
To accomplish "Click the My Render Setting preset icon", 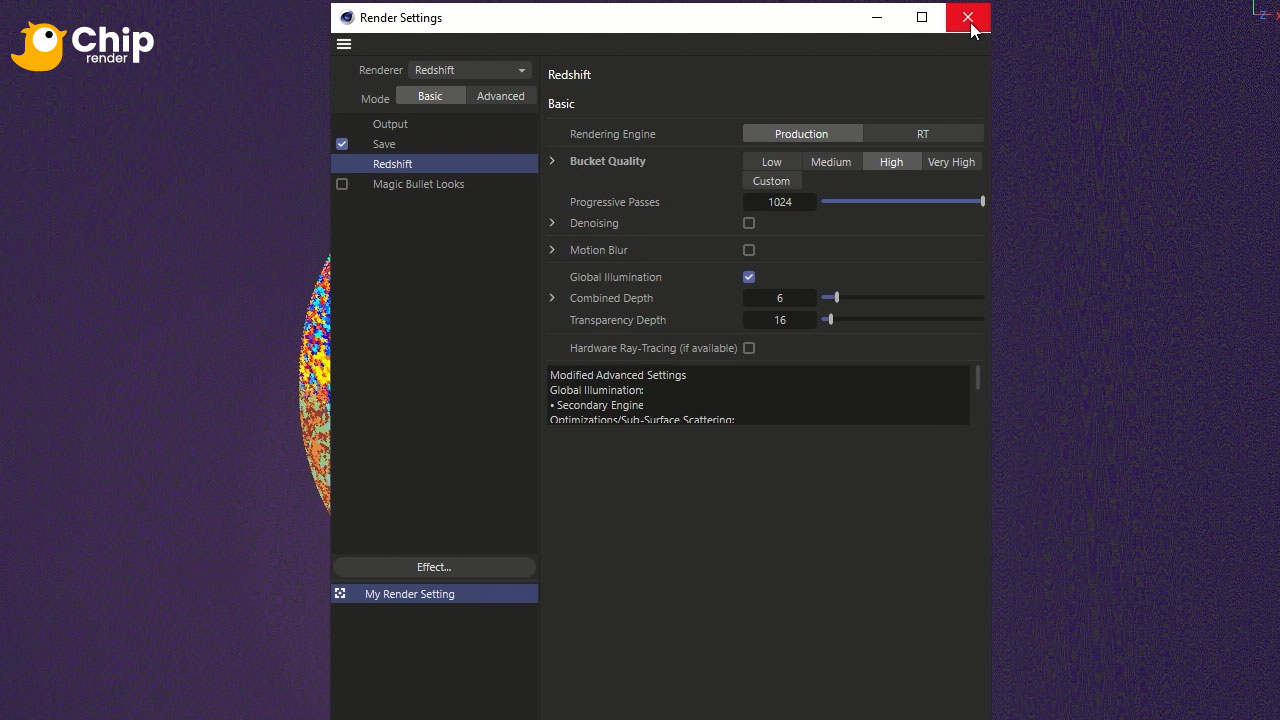I will pos(340,594).
